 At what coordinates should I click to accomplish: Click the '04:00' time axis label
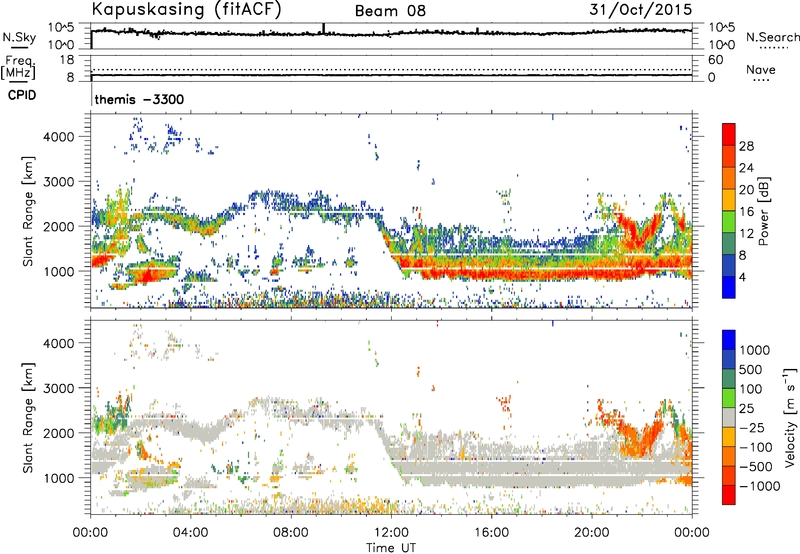pyautogui.click(x=190, y=533)
